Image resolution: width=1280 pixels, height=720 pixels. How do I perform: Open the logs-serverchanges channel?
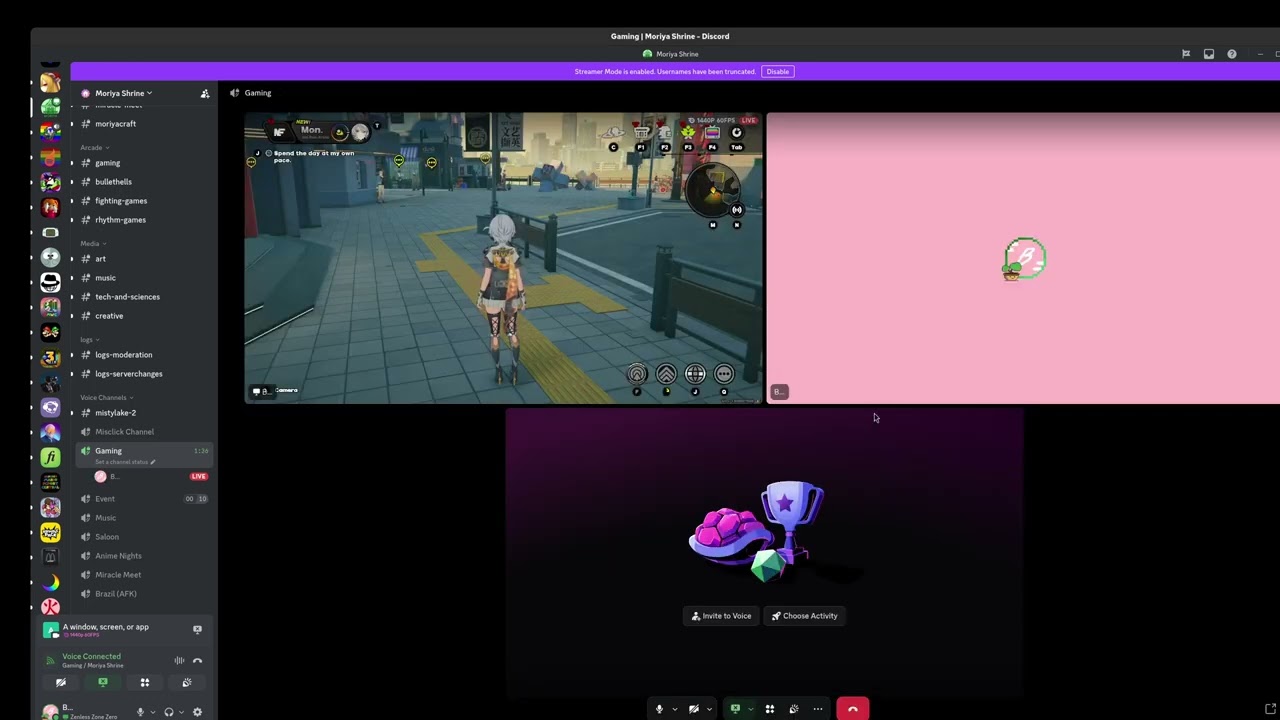tap(128, 374)
